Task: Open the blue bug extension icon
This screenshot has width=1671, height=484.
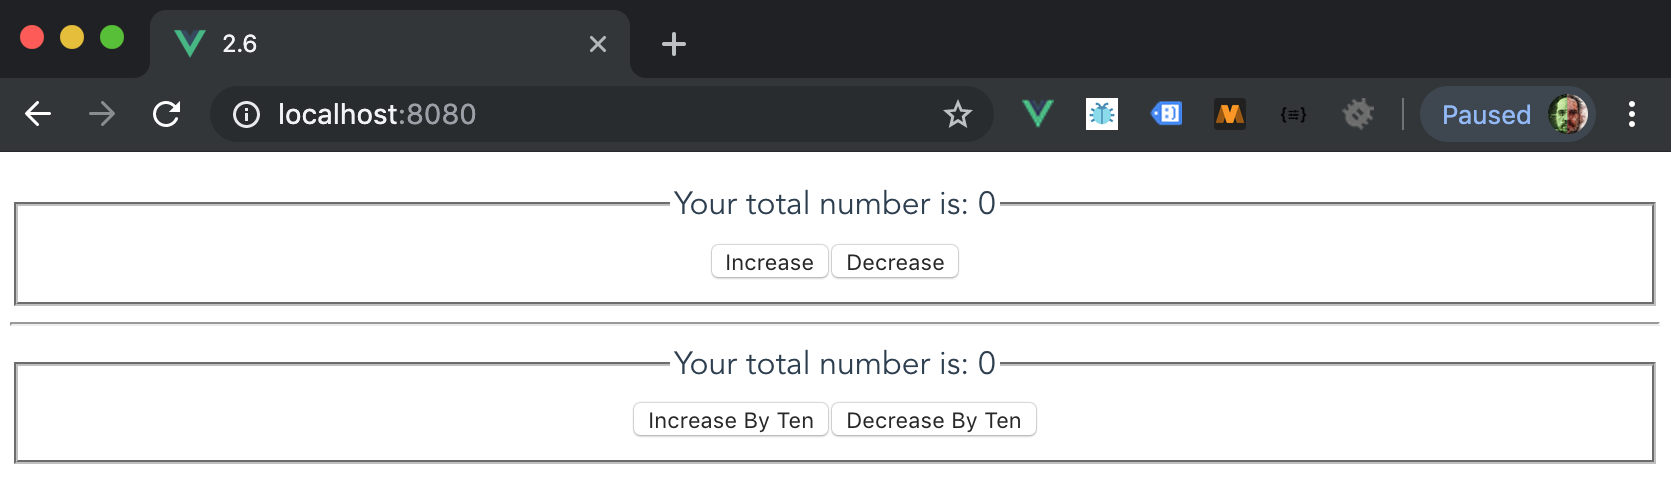Action: 1102,114
